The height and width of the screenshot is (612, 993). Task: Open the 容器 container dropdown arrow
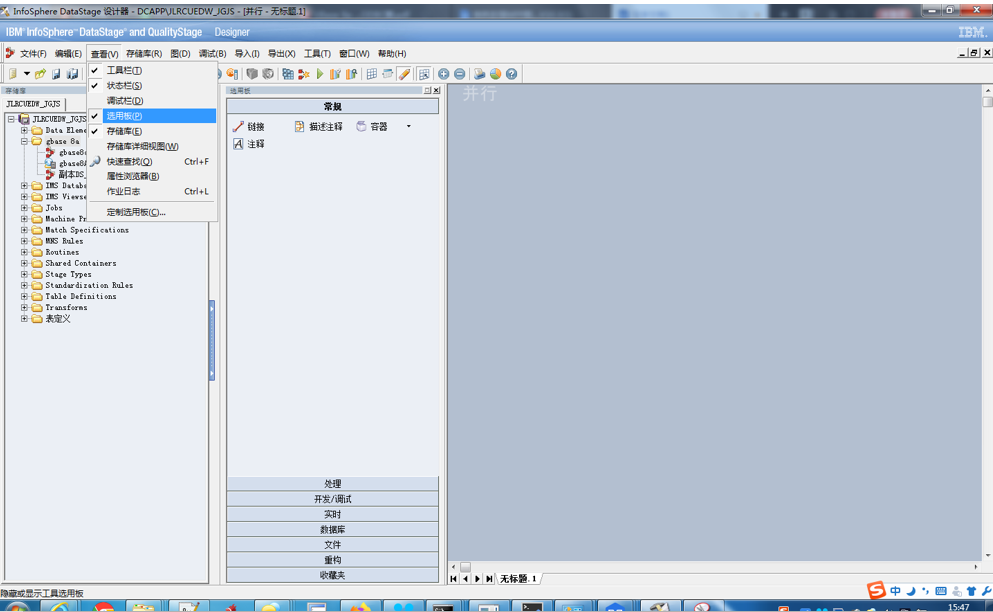(x=408, y=127)
